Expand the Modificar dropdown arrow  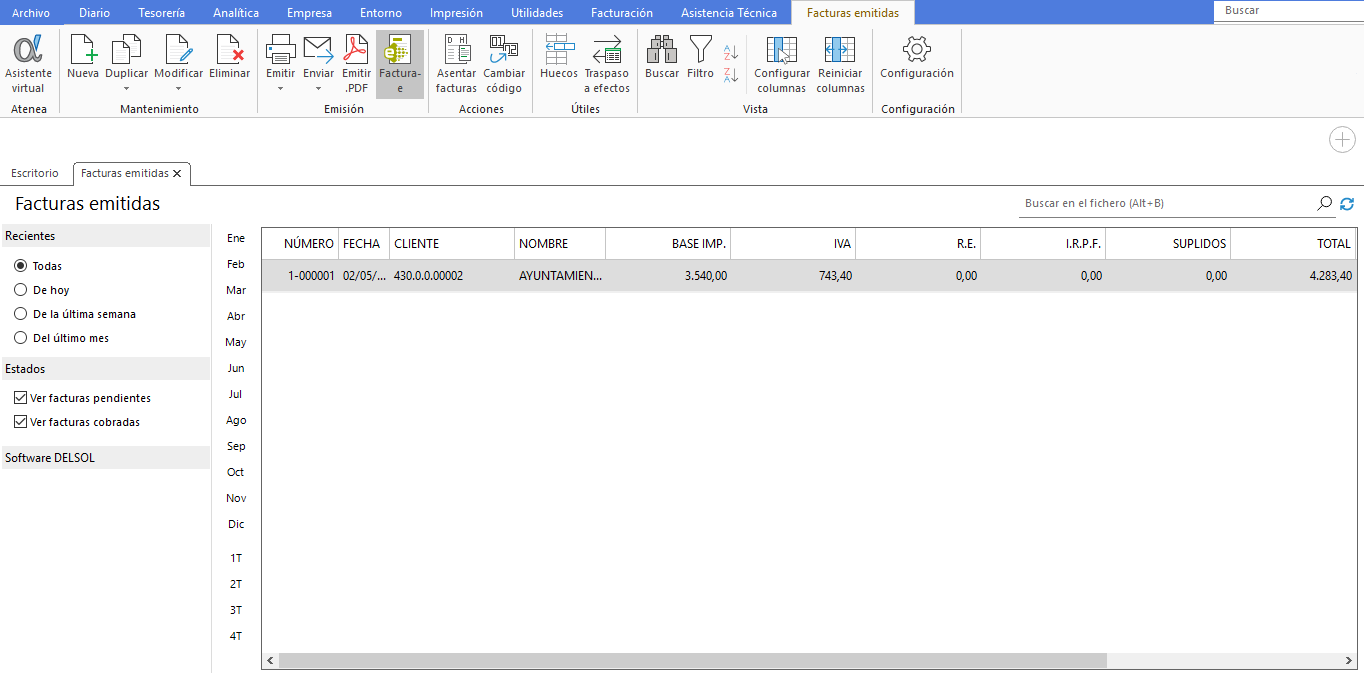coord(178,89)
